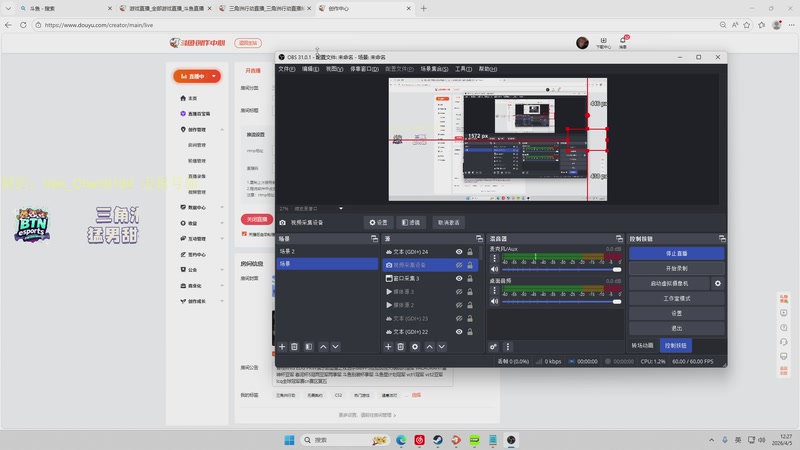Screen dimensions: 800x450
Task: Show the 视频采集设备 source
Action: pos(459,265)
